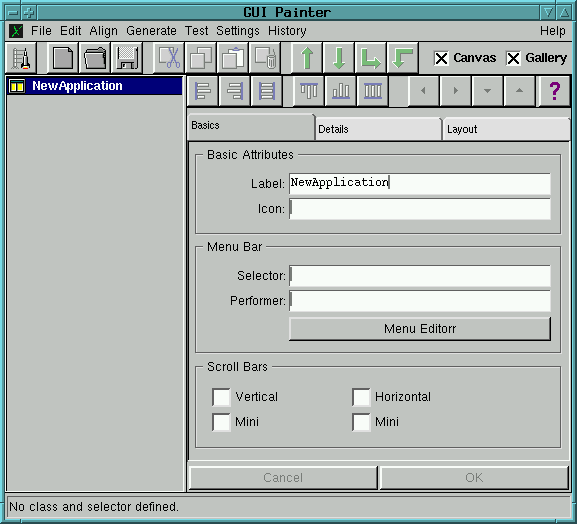Toggle the Gallery checkbox

pyautogui.click(x=513, y=58)
